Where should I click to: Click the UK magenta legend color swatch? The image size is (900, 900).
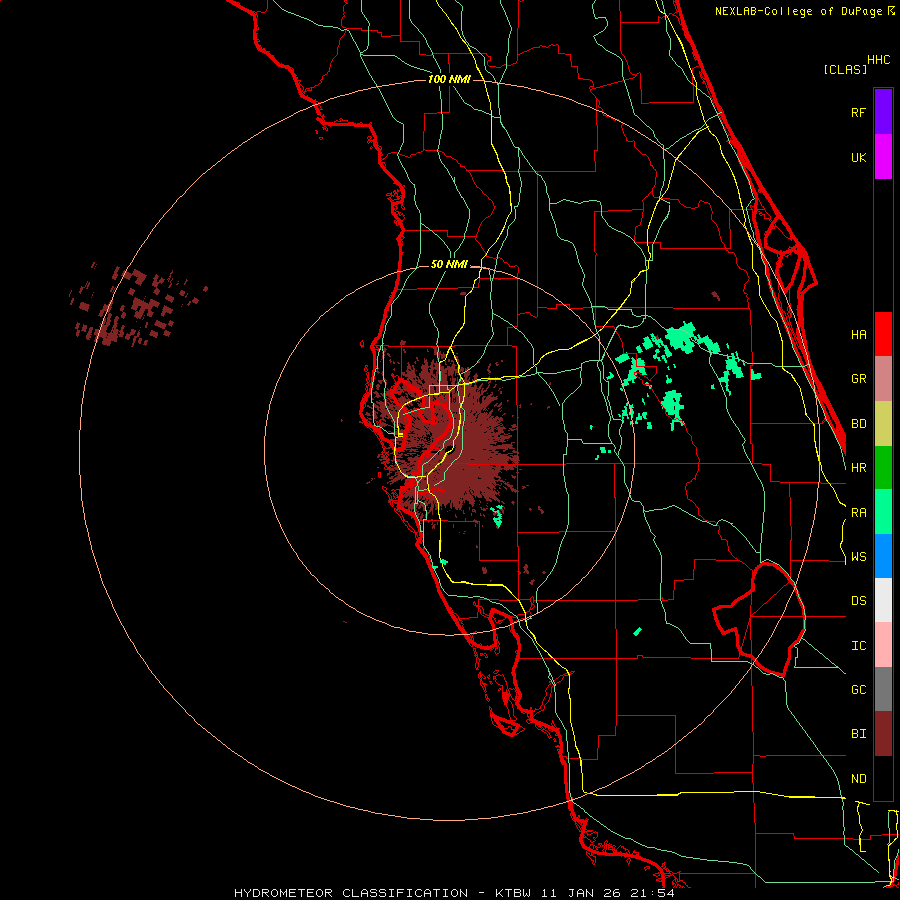coord(883,157)
